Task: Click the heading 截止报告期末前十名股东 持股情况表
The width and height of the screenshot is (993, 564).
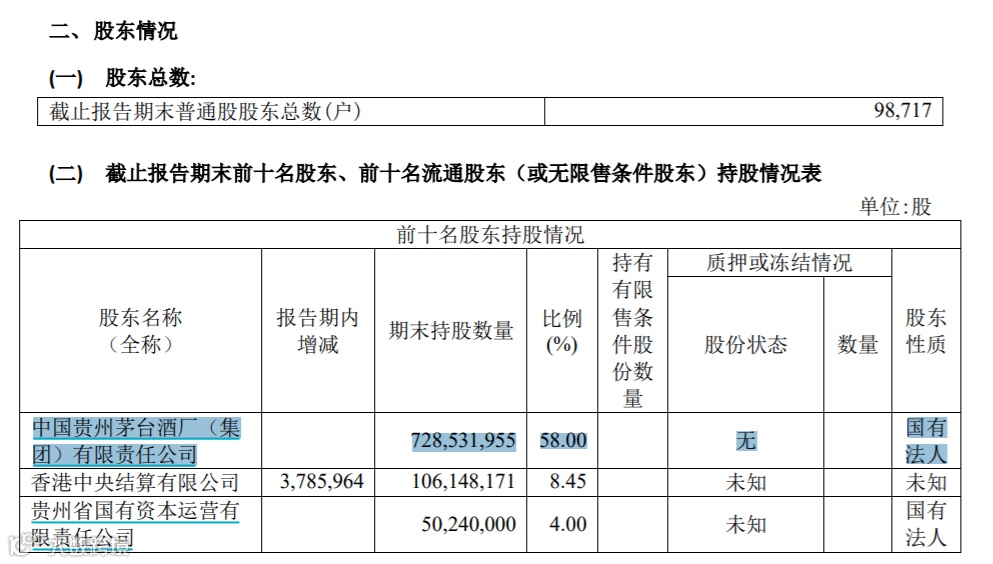Action: pyautogui.click(x=435, y=173)
